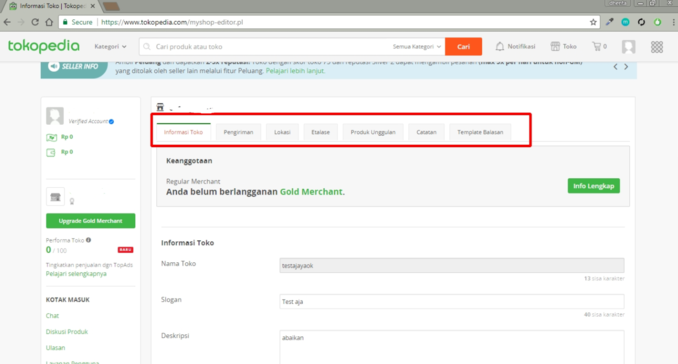Click Upgrade Gold Merchant button
Viewport: 678px width, 364px height.
pos(90,221)
